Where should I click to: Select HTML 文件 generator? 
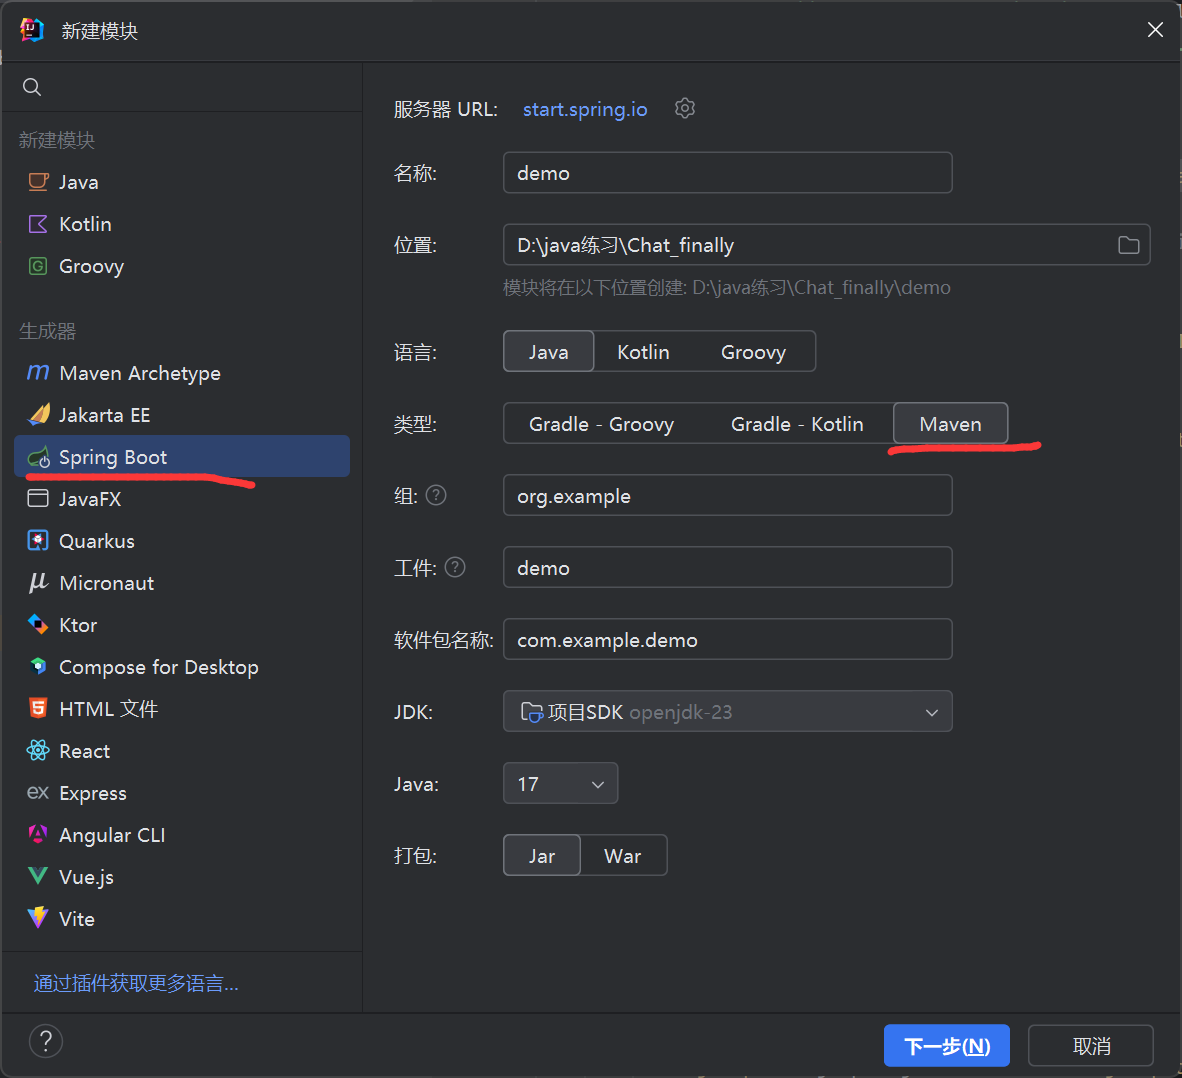coord(182,709)
